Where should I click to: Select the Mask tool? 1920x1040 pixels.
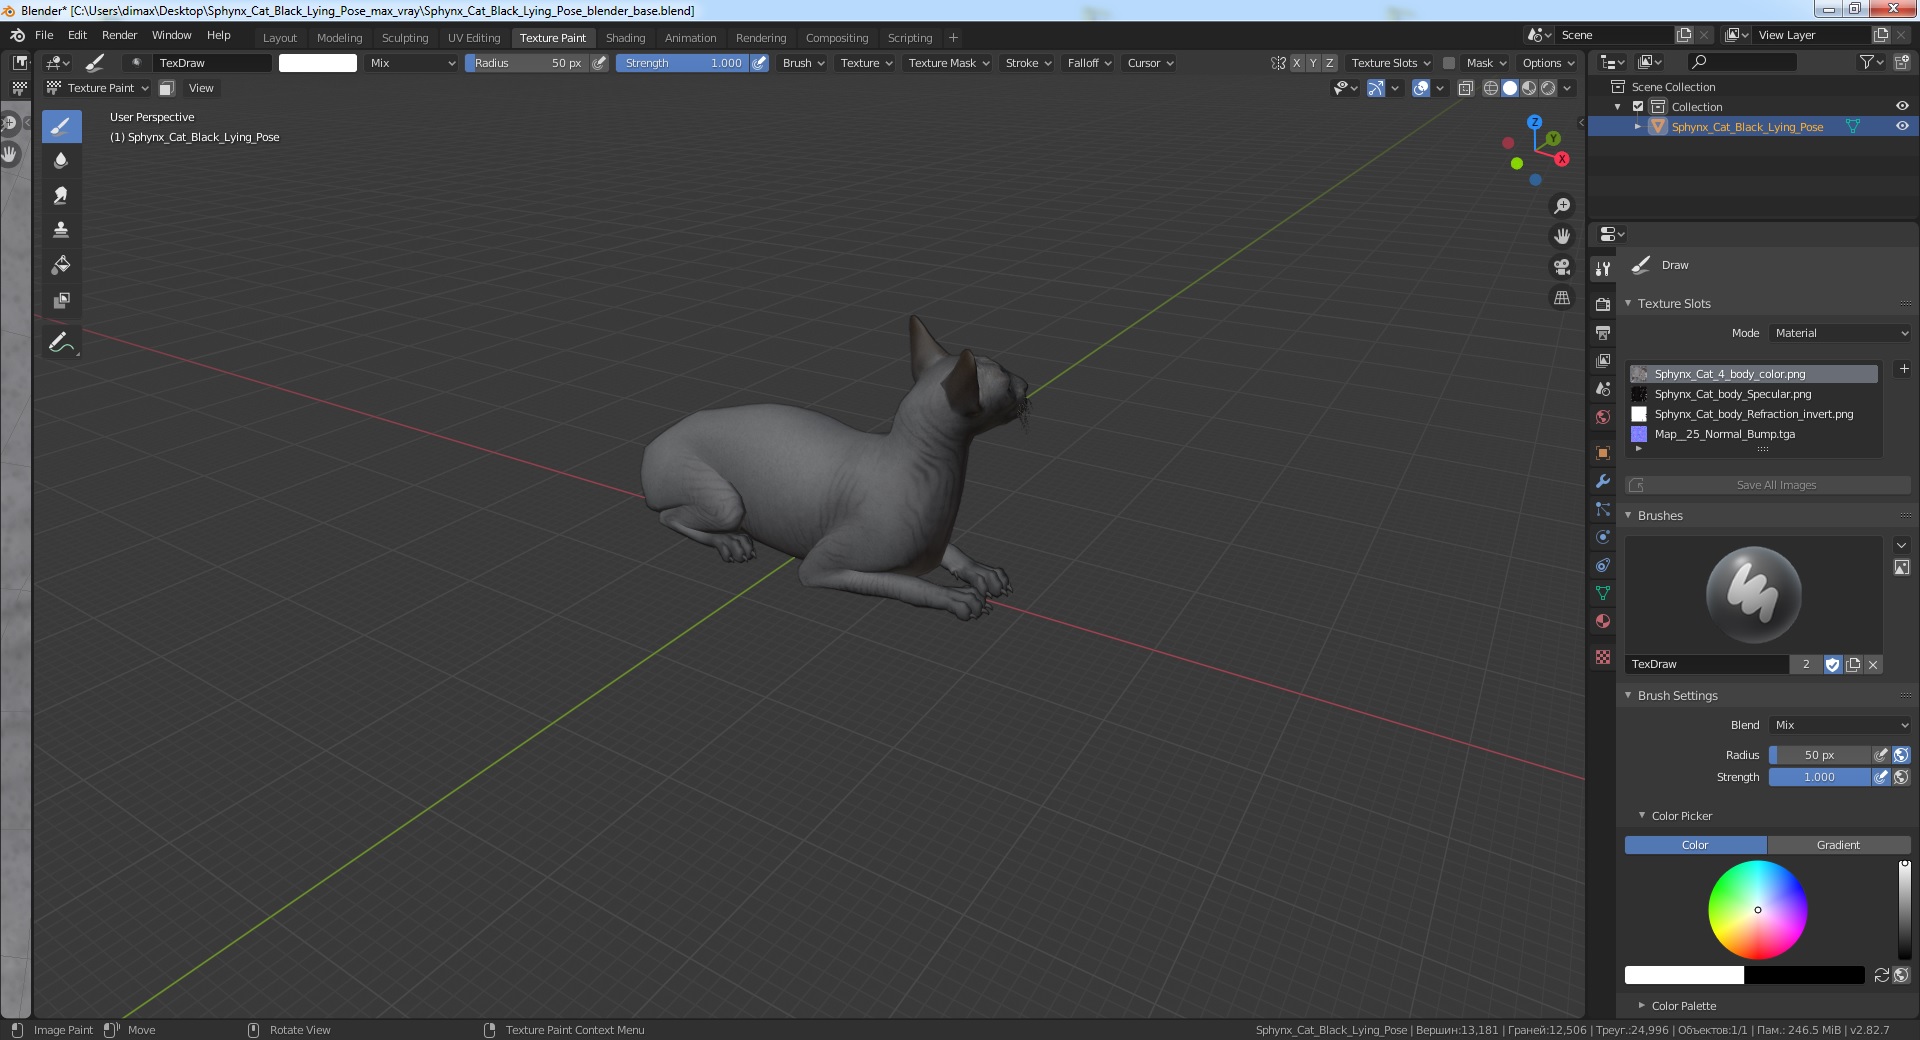pos(61,300)
